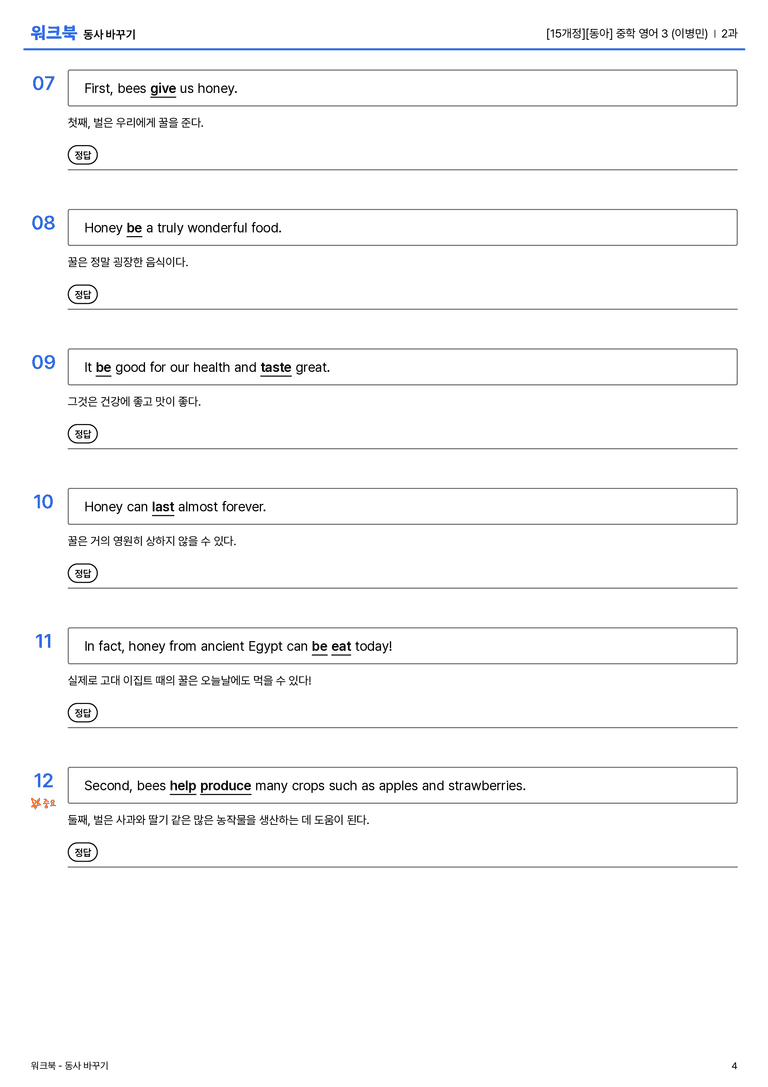Viewport: 768px width, 1087px height.
Task: Click the orange 중요 star icon
Action: pos(43,803)
